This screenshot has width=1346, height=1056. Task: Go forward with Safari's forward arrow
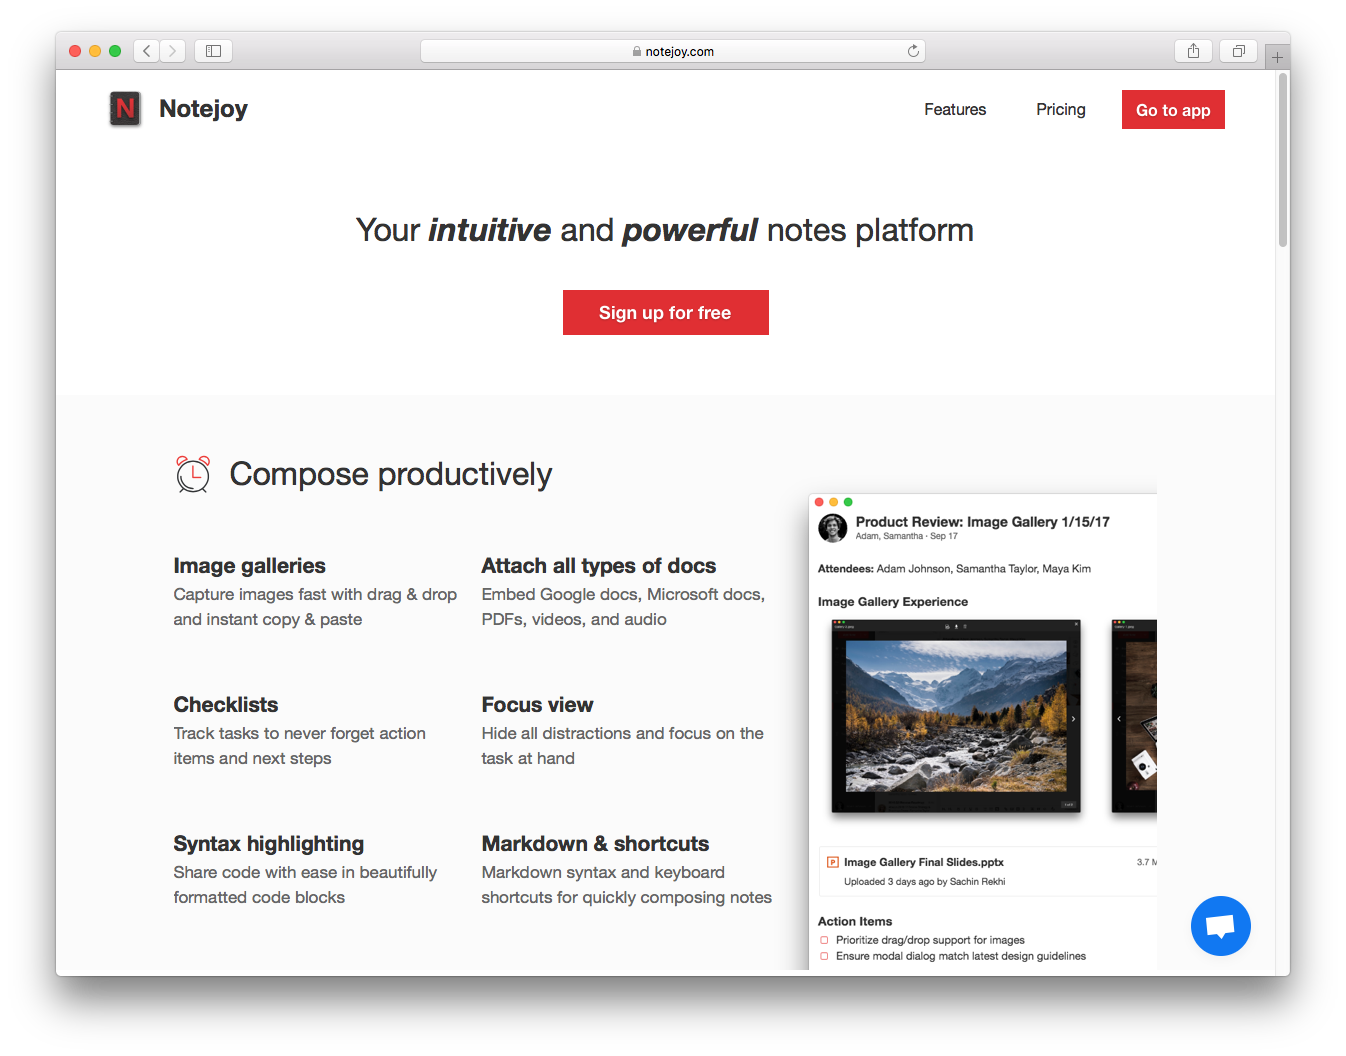[x=172, y=51]
